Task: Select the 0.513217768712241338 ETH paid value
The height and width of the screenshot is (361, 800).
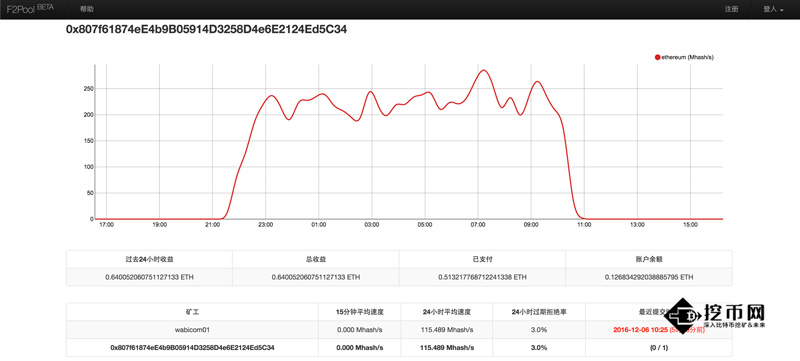Action: click(482, 277)
